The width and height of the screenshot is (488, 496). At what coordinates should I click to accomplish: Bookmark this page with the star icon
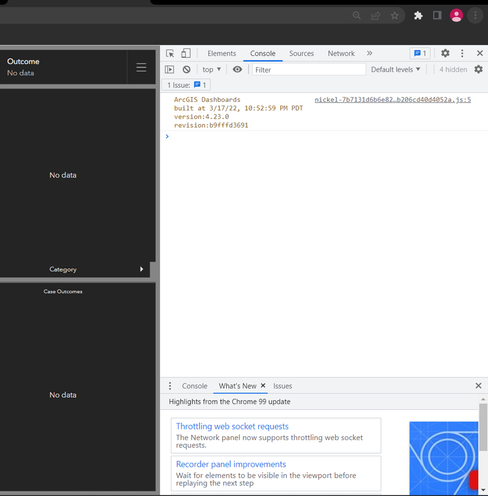pyautogui.click(x=395, y=15)
